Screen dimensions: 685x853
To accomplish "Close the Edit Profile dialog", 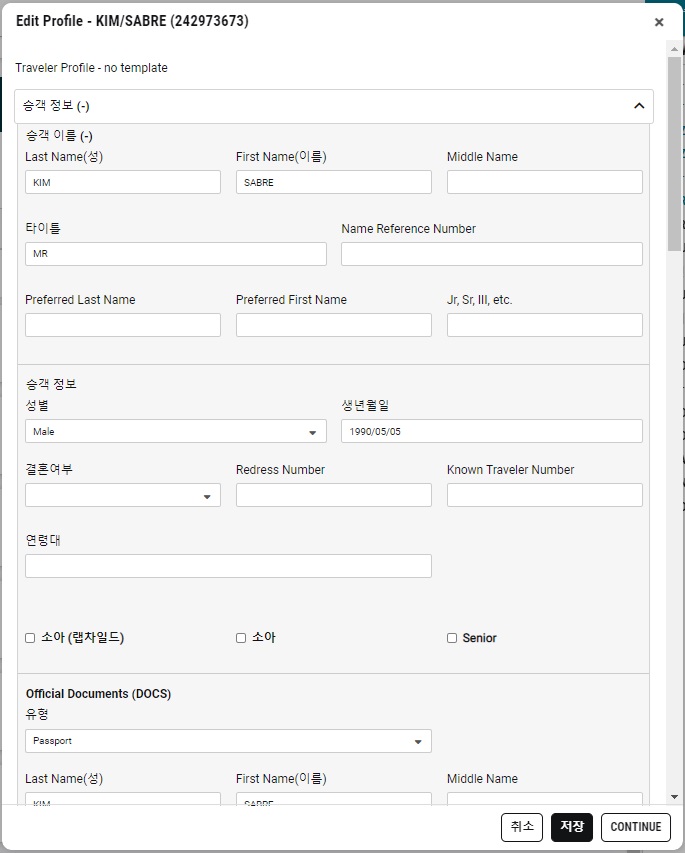I will (659, 22).
